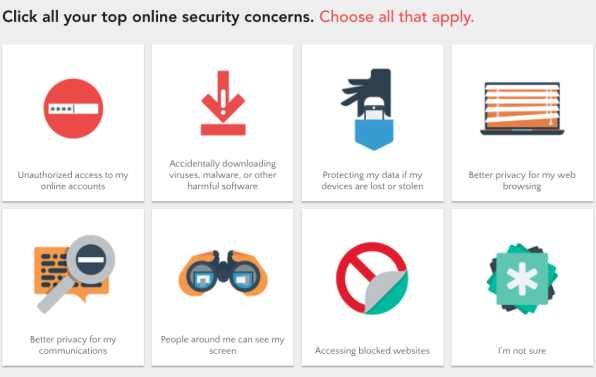Viewport: 596px width, 377px height.
Task: Click the red bar under the download arrow
Action: (x=223, y=130)
